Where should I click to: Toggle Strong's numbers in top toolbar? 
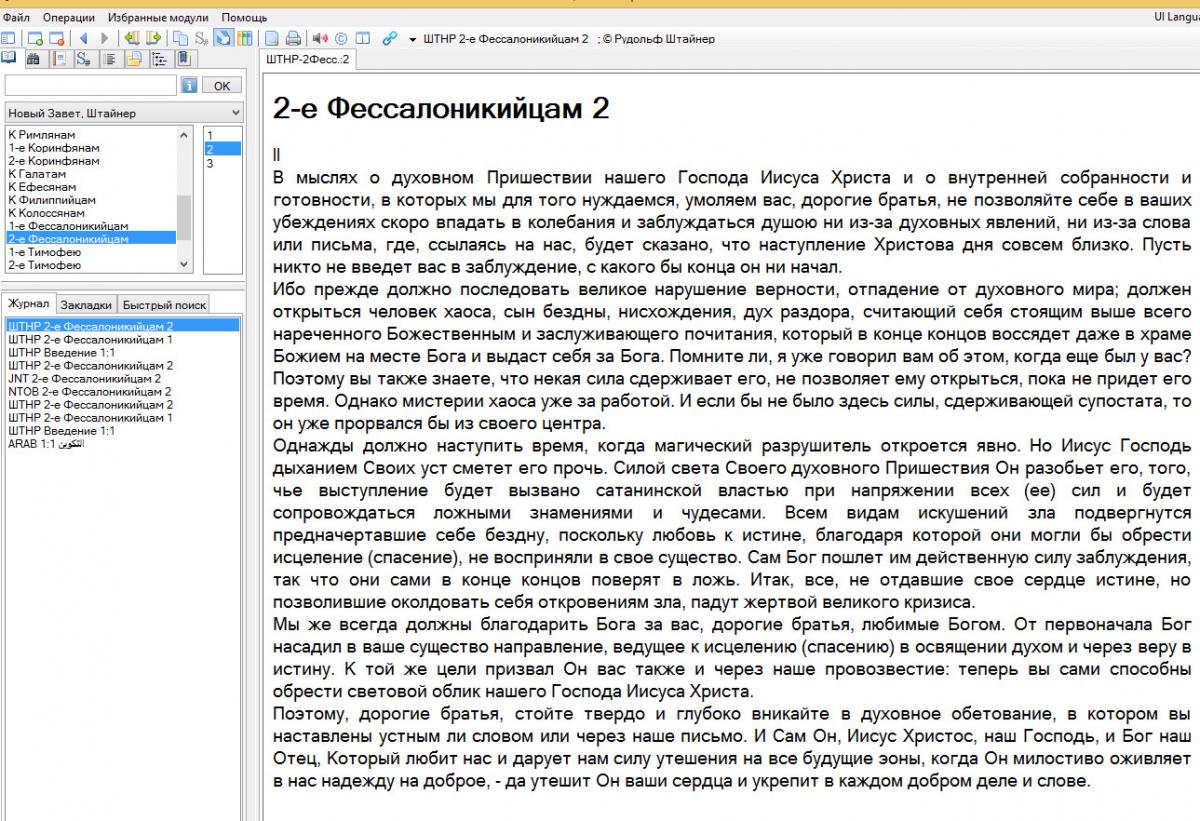pos(201,39)
